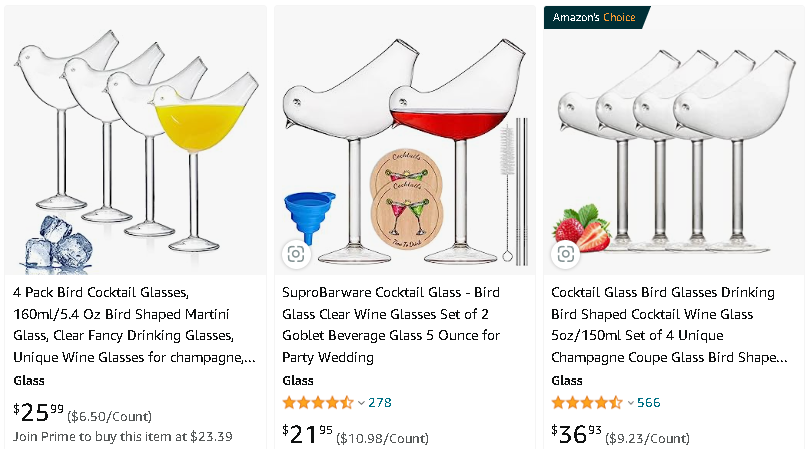Click the $21.95 price
The image size is (809, 449).
(307, 433)
